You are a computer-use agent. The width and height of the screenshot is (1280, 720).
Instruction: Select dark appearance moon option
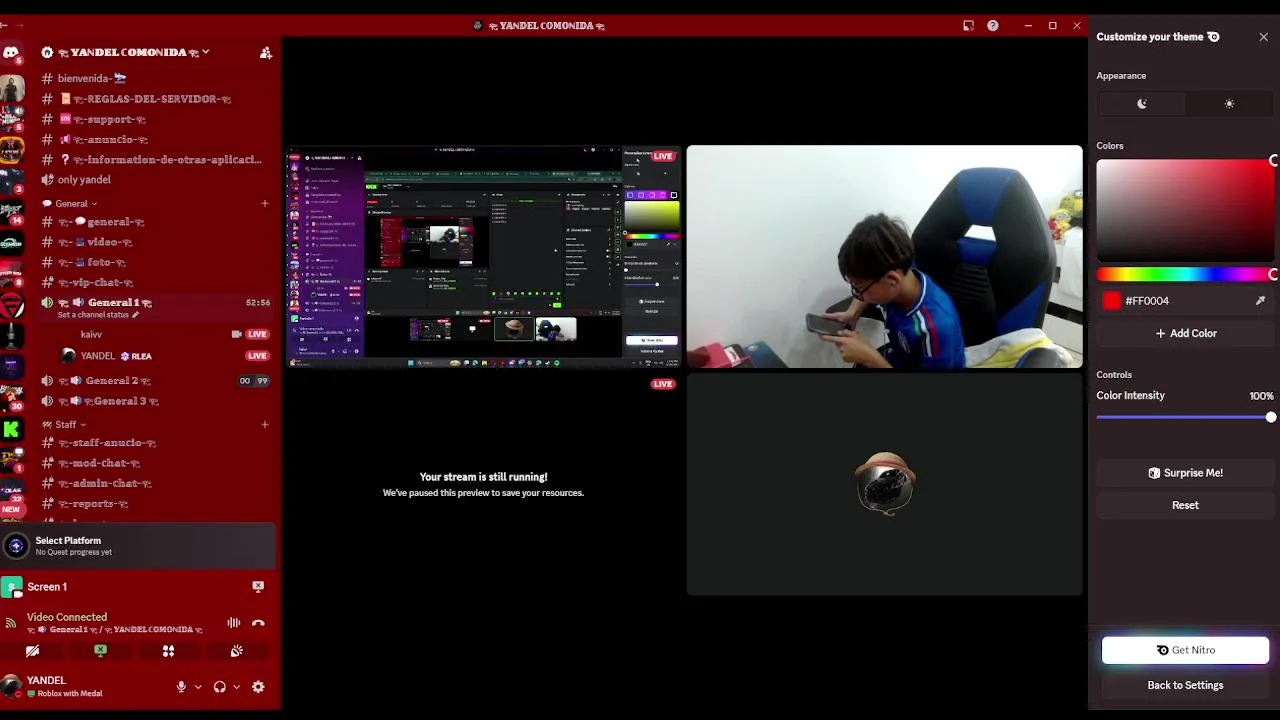pos(1141,104)
